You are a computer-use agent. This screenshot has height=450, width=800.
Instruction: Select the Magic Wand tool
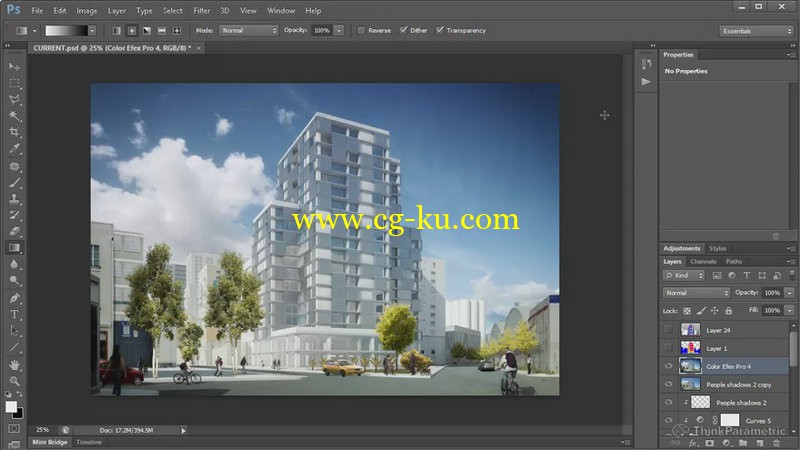click(x=14, y=115)
